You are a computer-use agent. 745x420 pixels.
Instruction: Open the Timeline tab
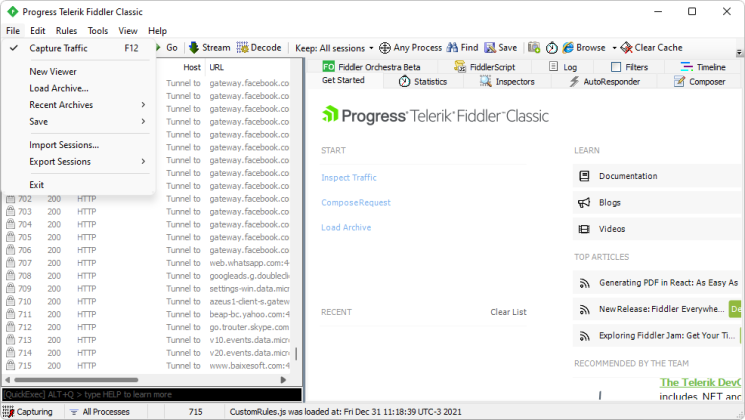point(703,67)
